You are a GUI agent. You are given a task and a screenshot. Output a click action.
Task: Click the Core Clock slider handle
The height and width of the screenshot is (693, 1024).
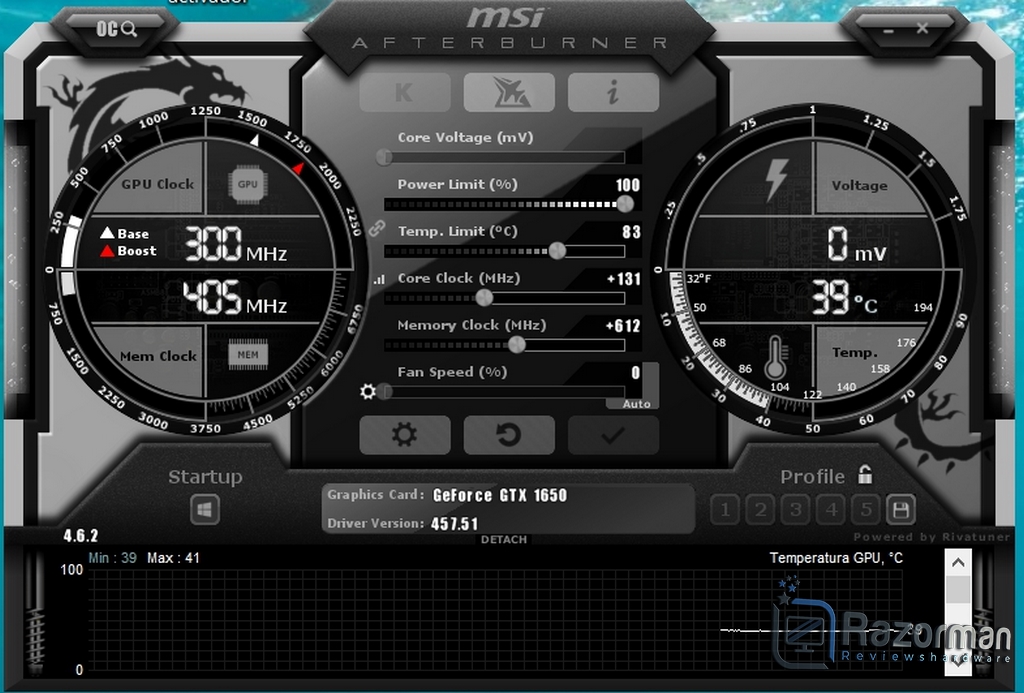(x=484, y=298)
